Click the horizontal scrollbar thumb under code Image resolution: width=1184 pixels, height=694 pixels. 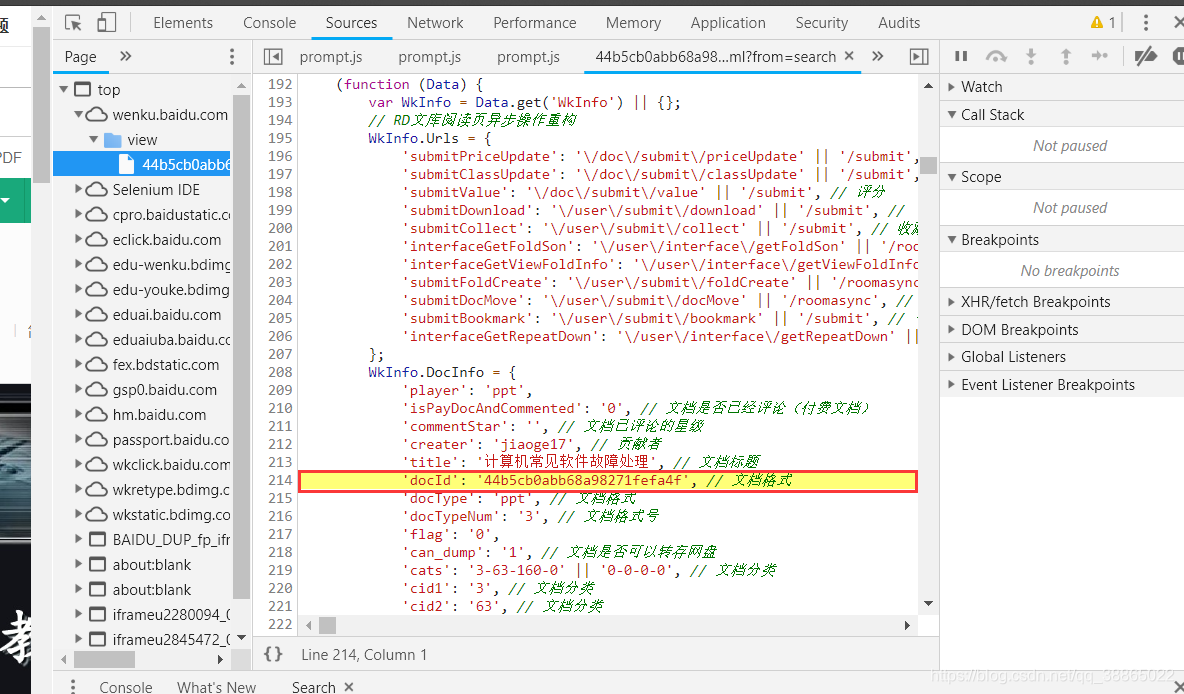pyautogui.click(x=327, y=625)
